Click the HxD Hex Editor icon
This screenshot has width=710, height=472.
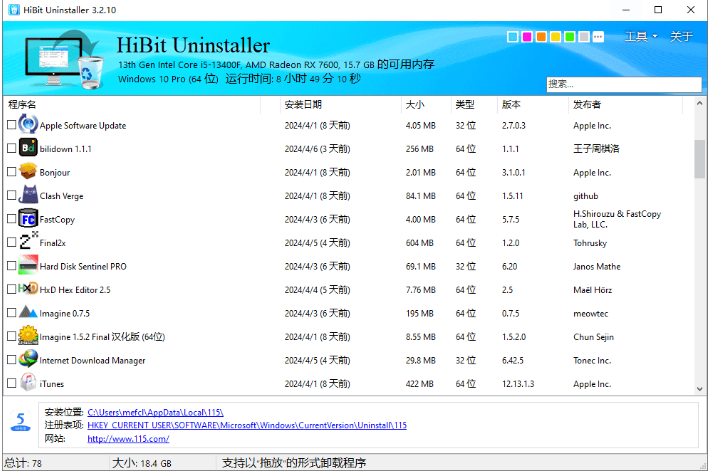click(28, 289)
